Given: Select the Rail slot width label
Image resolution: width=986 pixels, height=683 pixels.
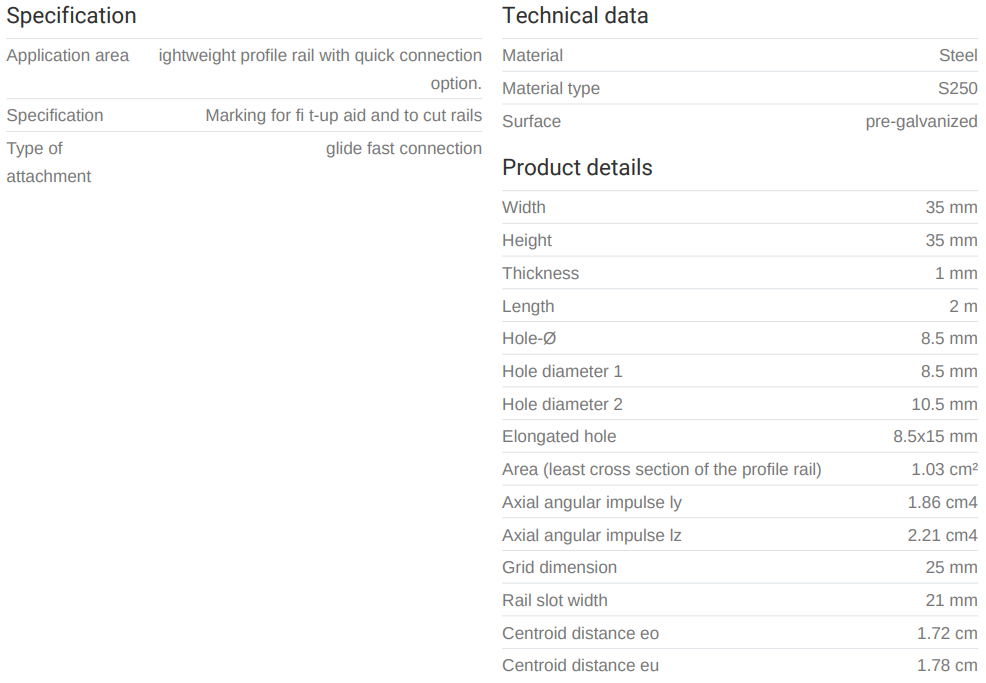Looking at the screenshot, I should pos(554,601).
